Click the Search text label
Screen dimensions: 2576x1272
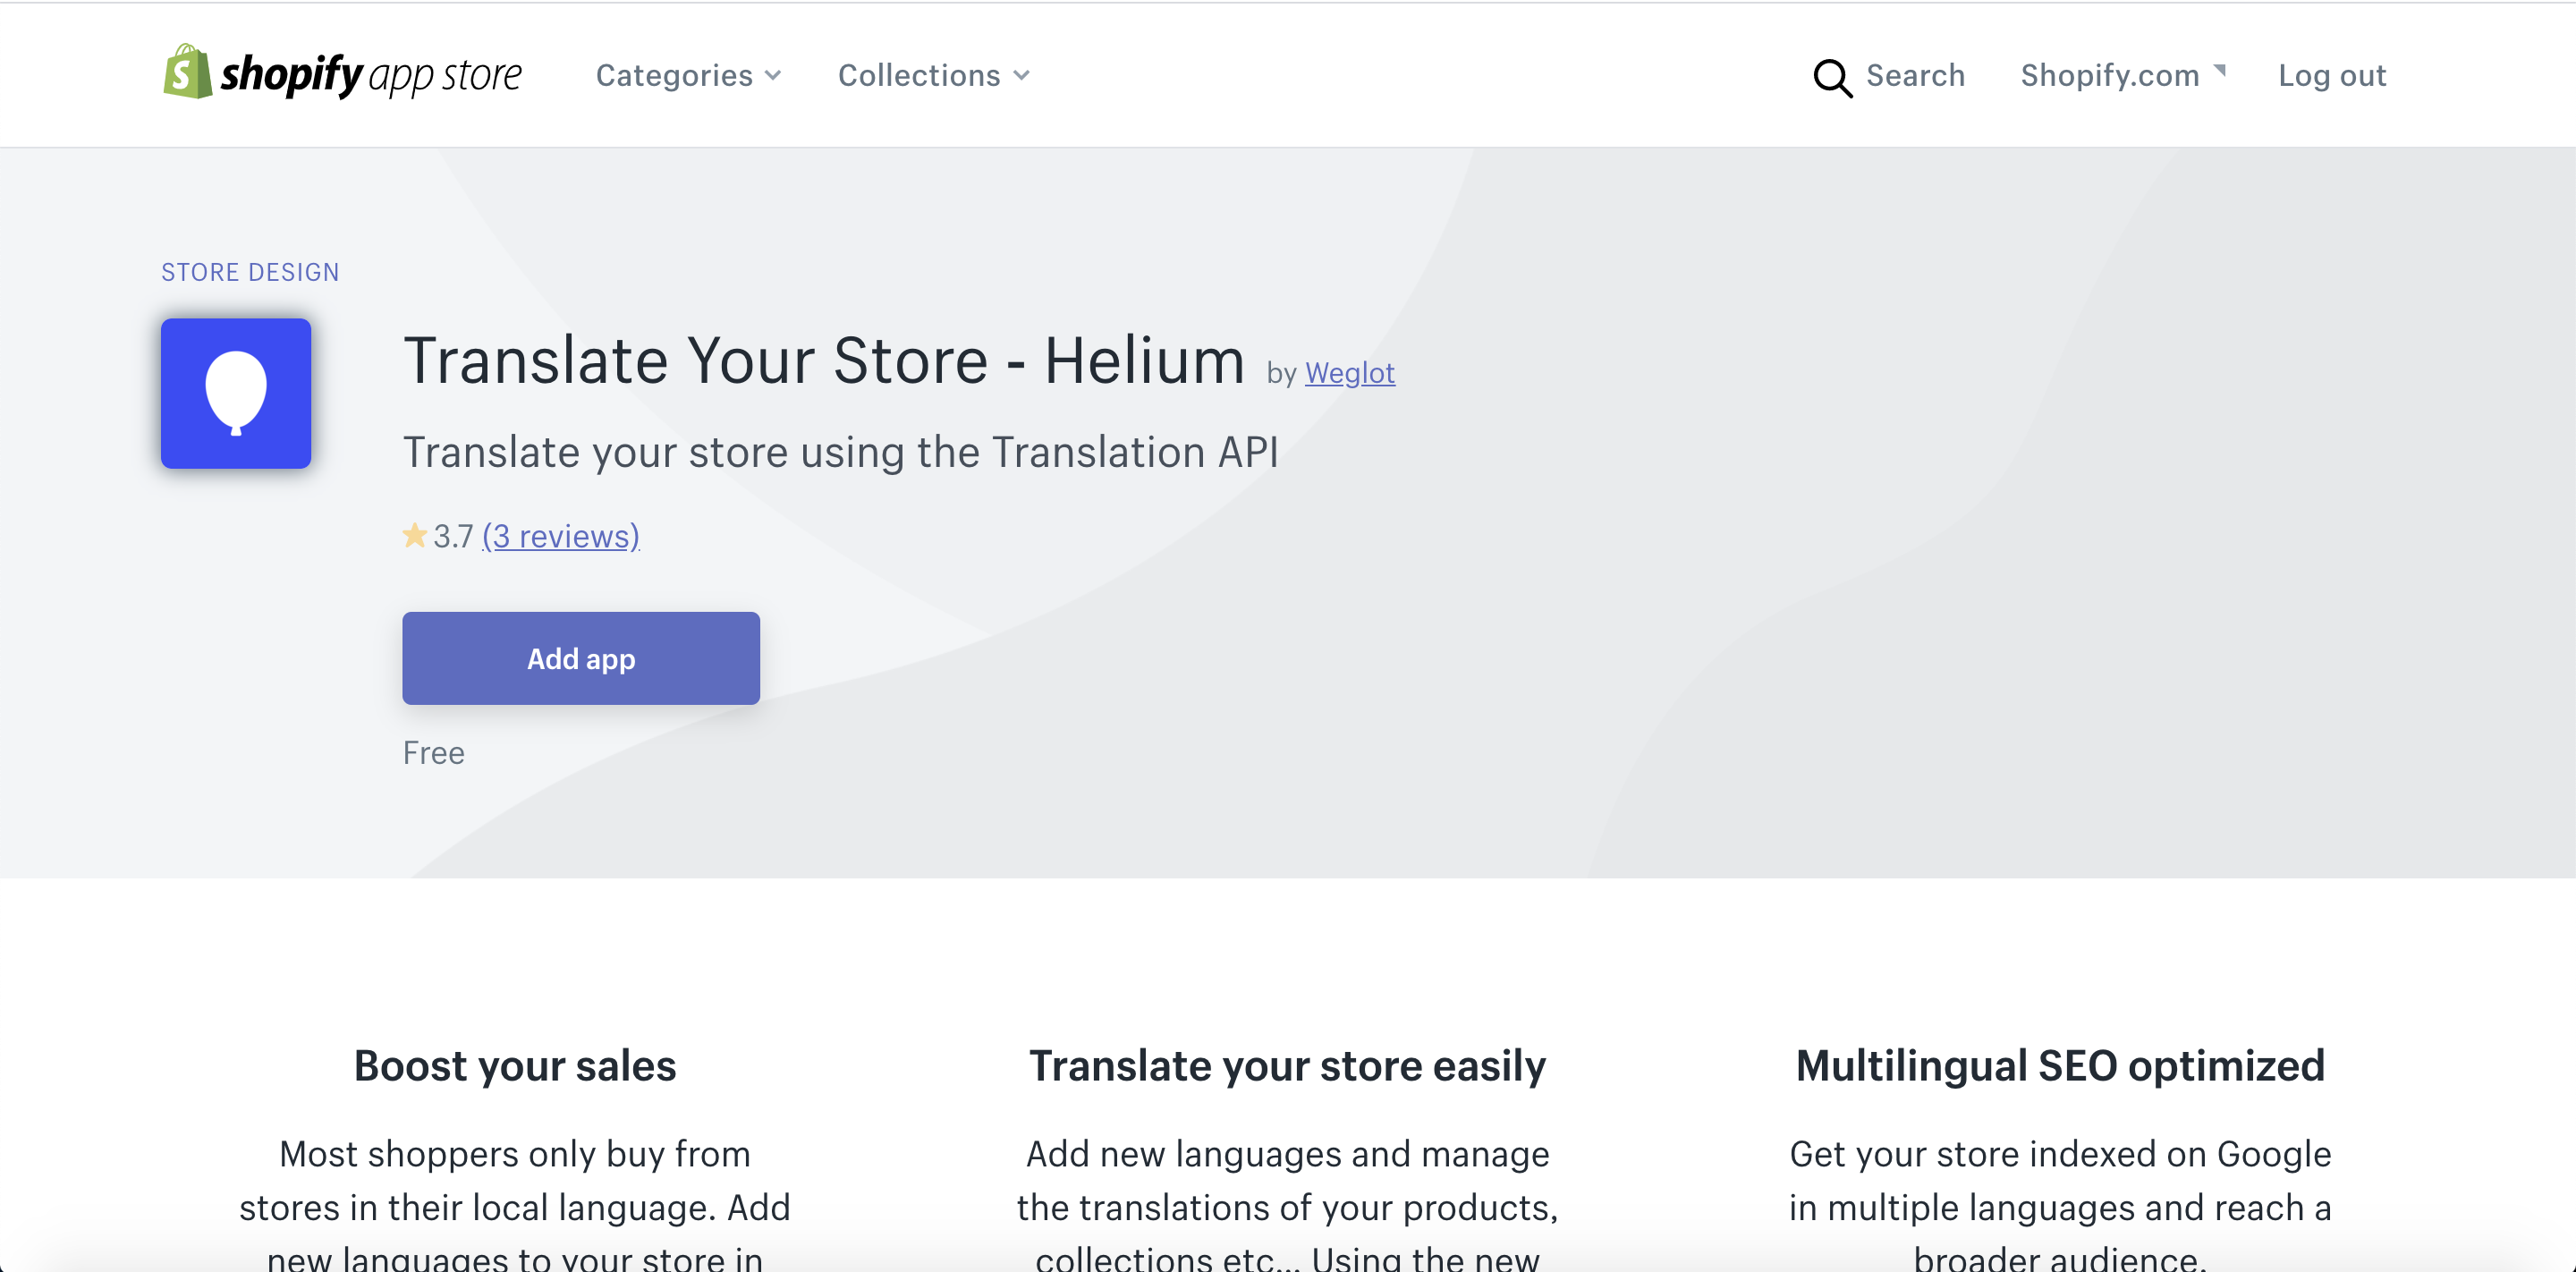1915,76
